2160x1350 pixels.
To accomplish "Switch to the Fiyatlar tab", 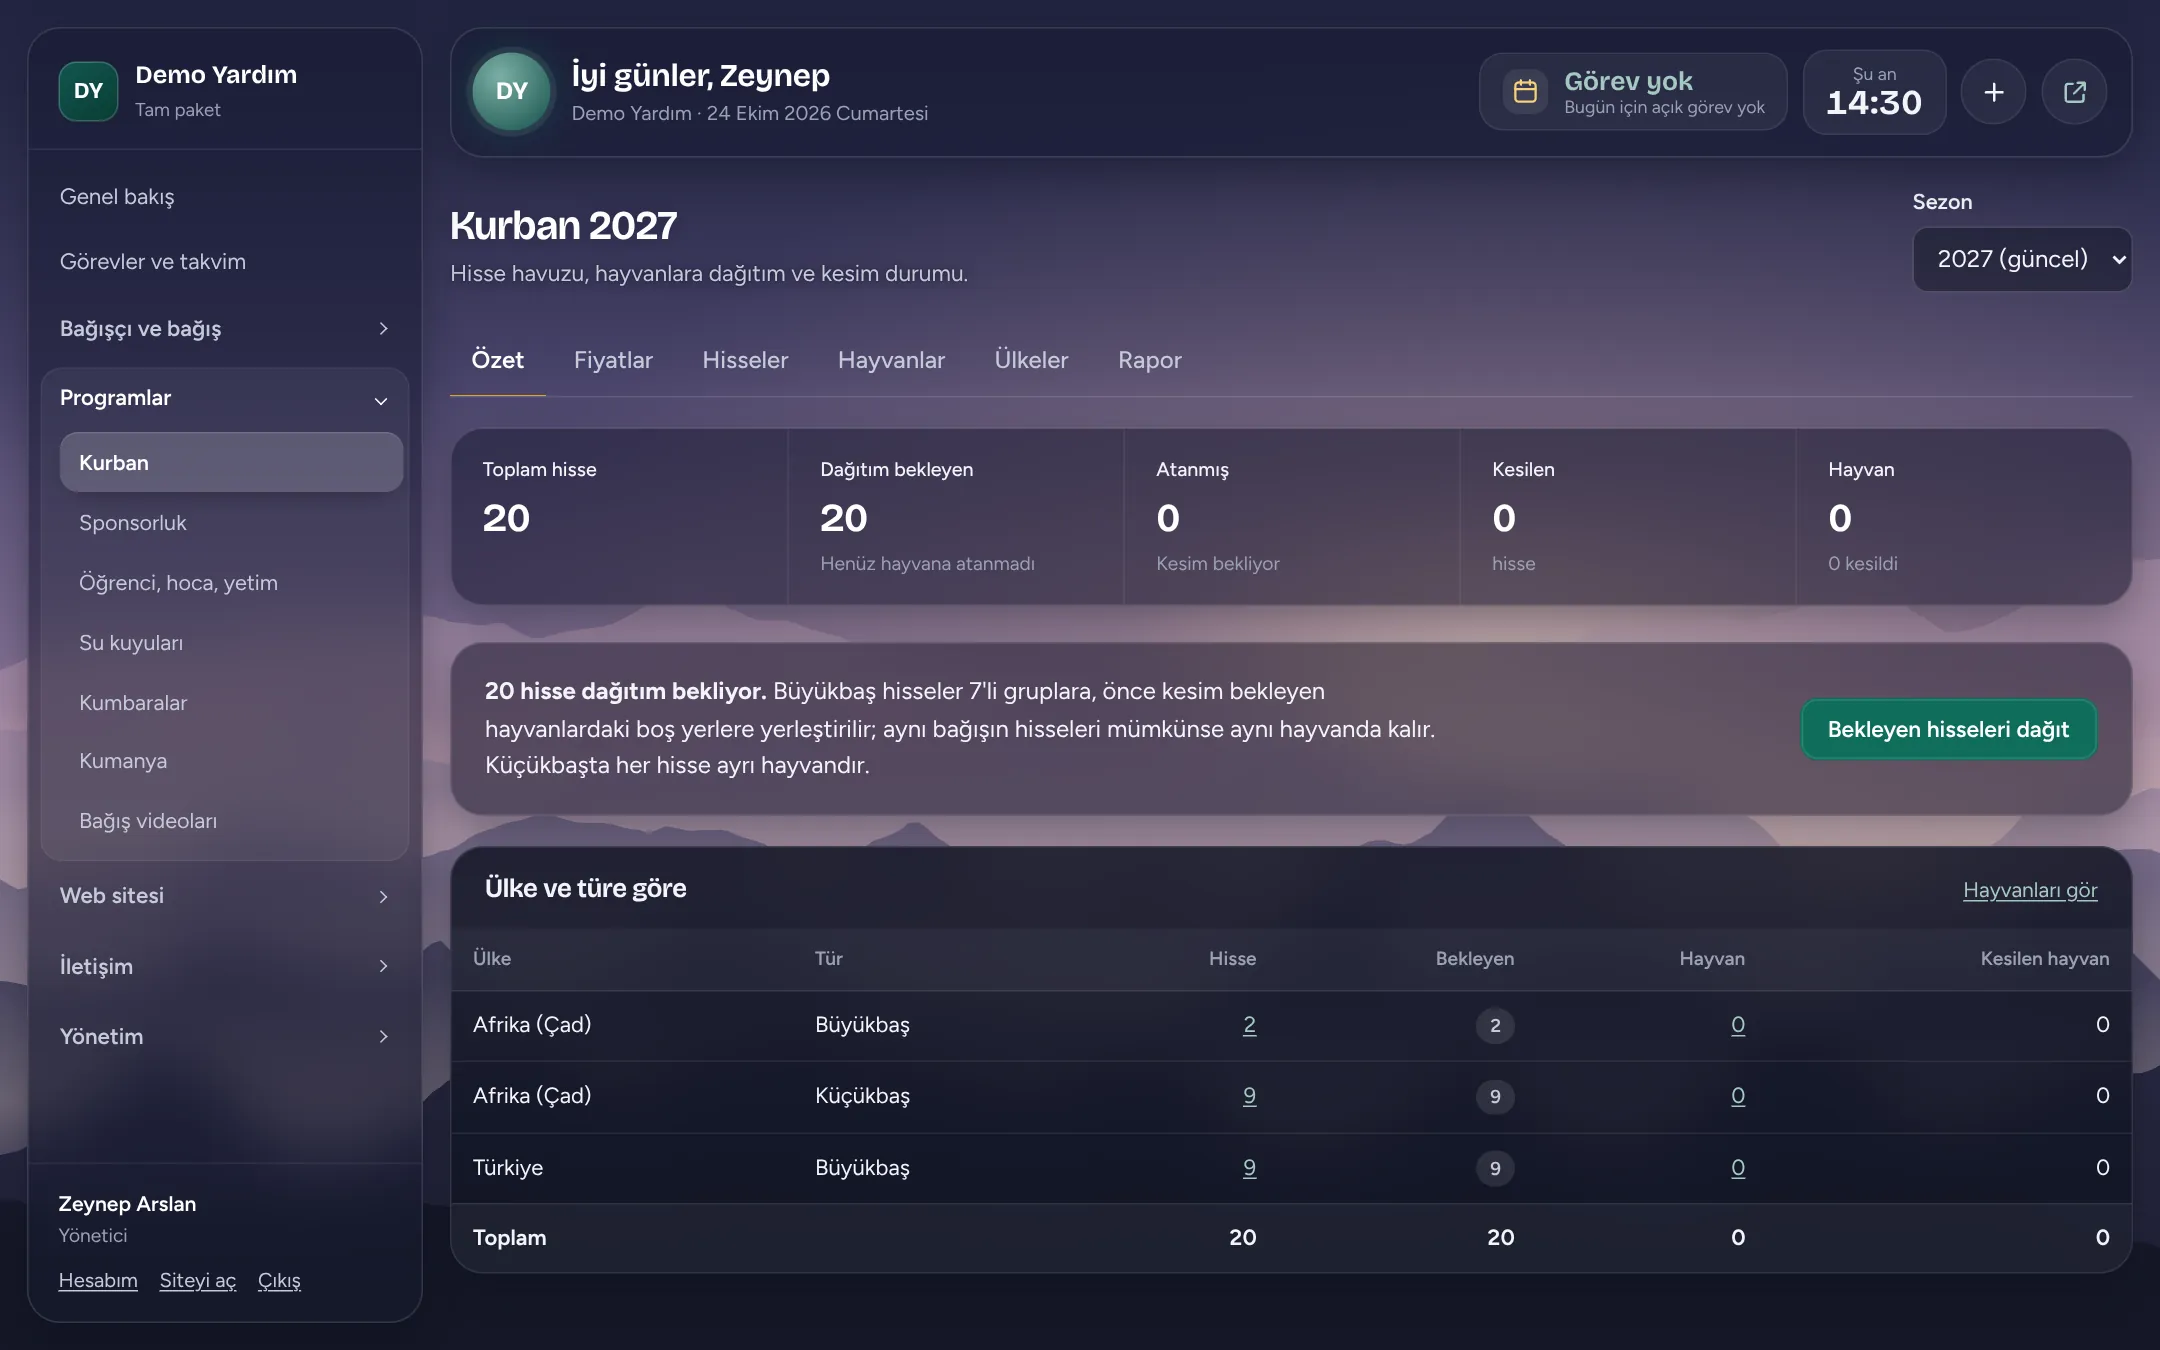I will tap(613, 360).
